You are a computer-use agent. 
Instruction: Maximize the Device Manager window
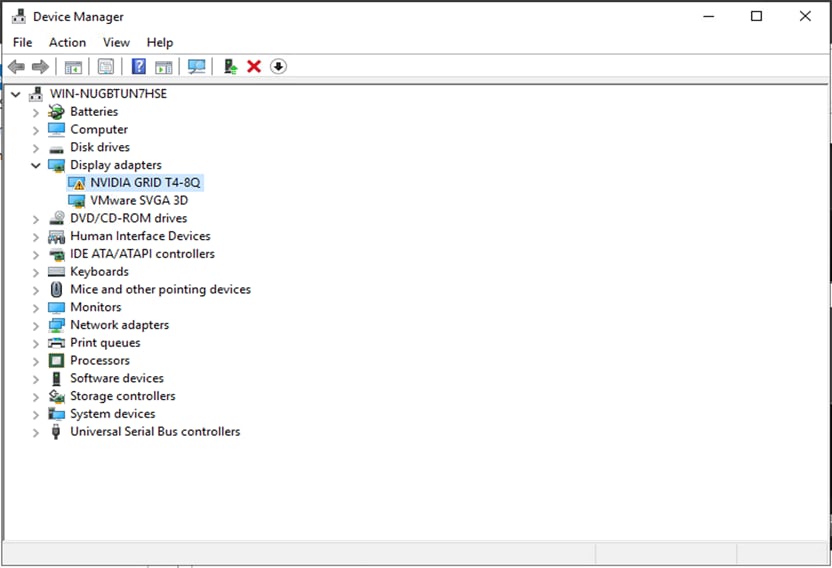tap(757, 16)
